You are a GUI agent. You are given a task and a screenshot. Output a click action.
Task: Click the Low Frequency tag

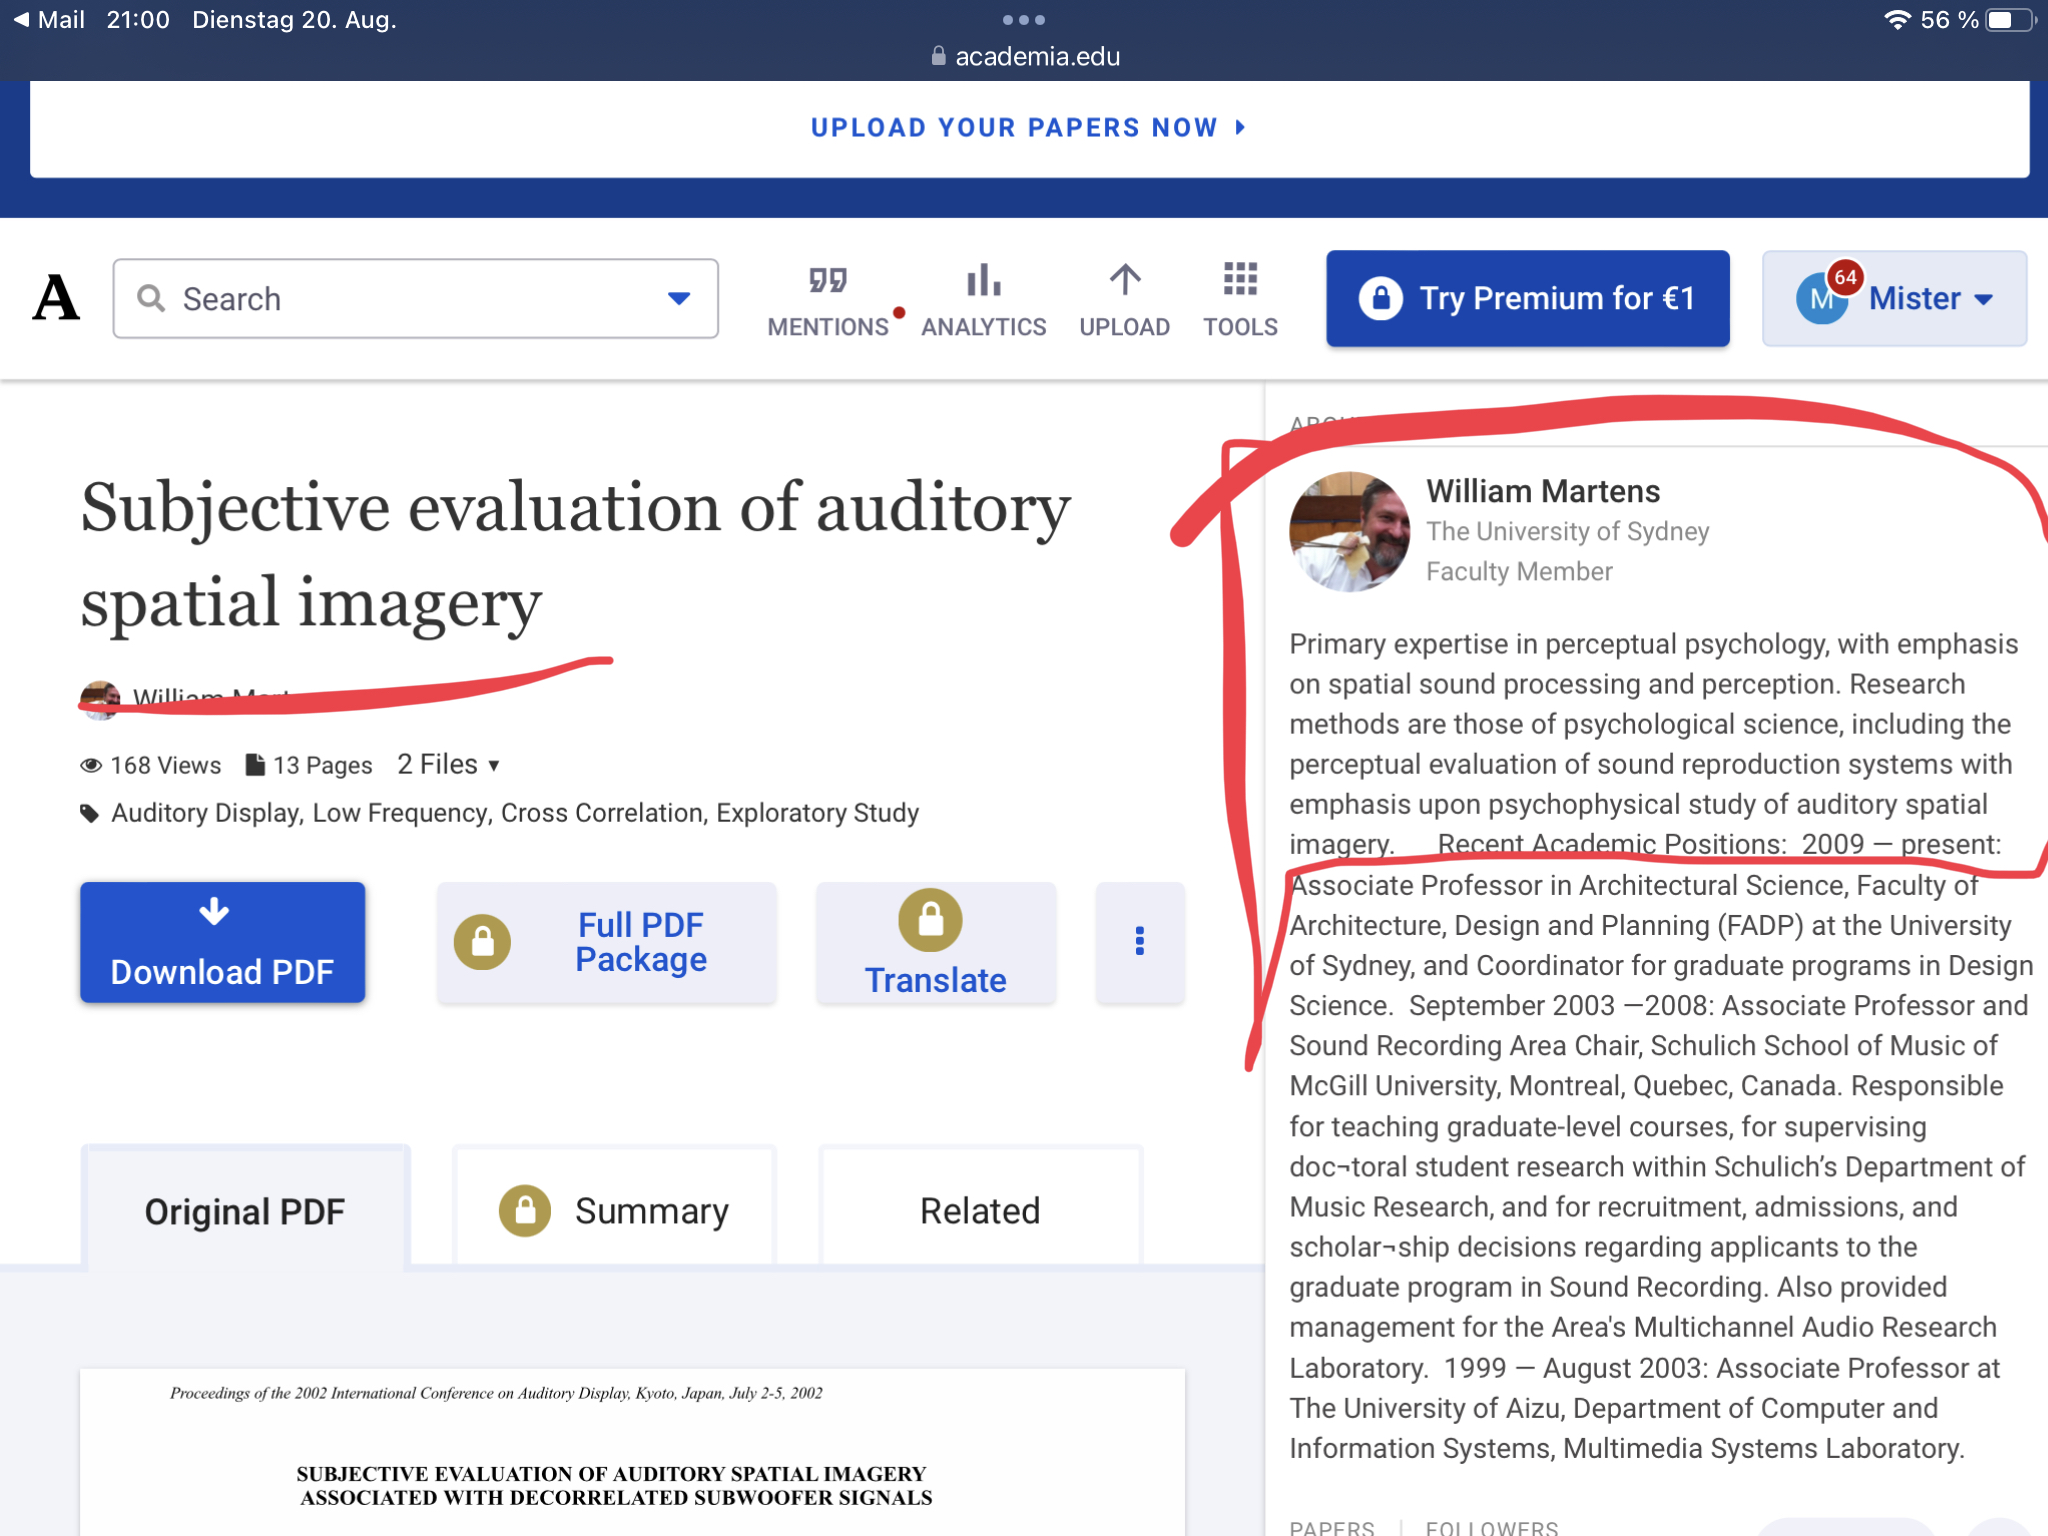[x=400, y=813]
